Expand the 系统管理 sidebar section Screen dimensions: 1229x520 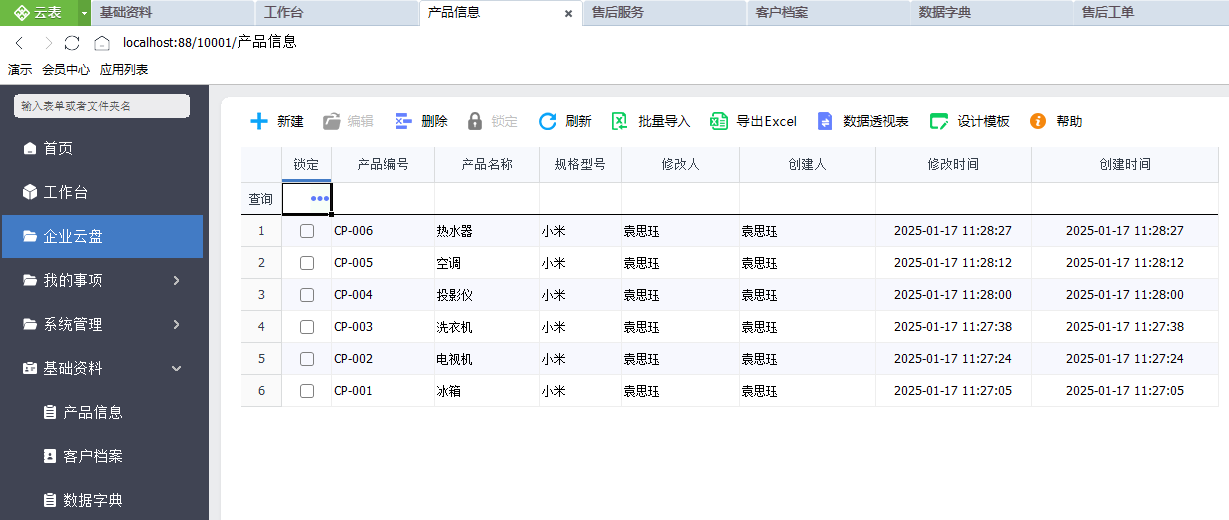click(177, 325)
